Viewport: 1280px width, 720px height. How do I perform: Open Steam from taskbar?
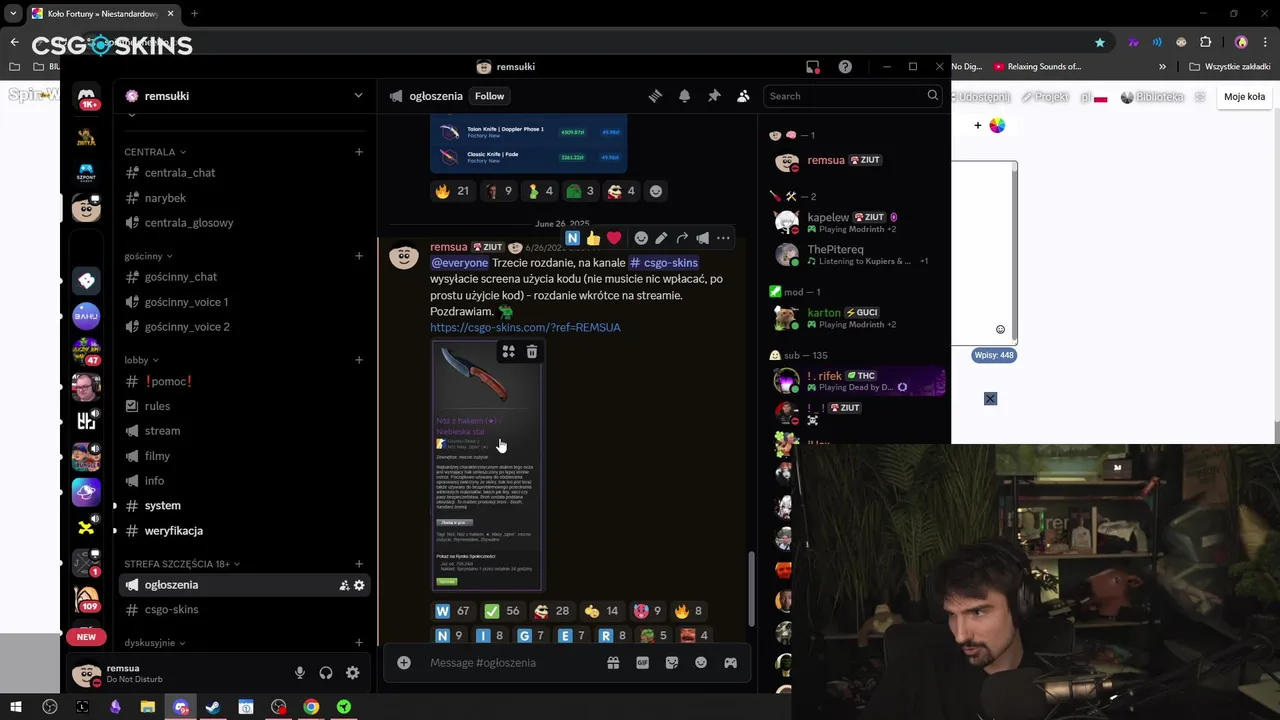click(213, 707)
